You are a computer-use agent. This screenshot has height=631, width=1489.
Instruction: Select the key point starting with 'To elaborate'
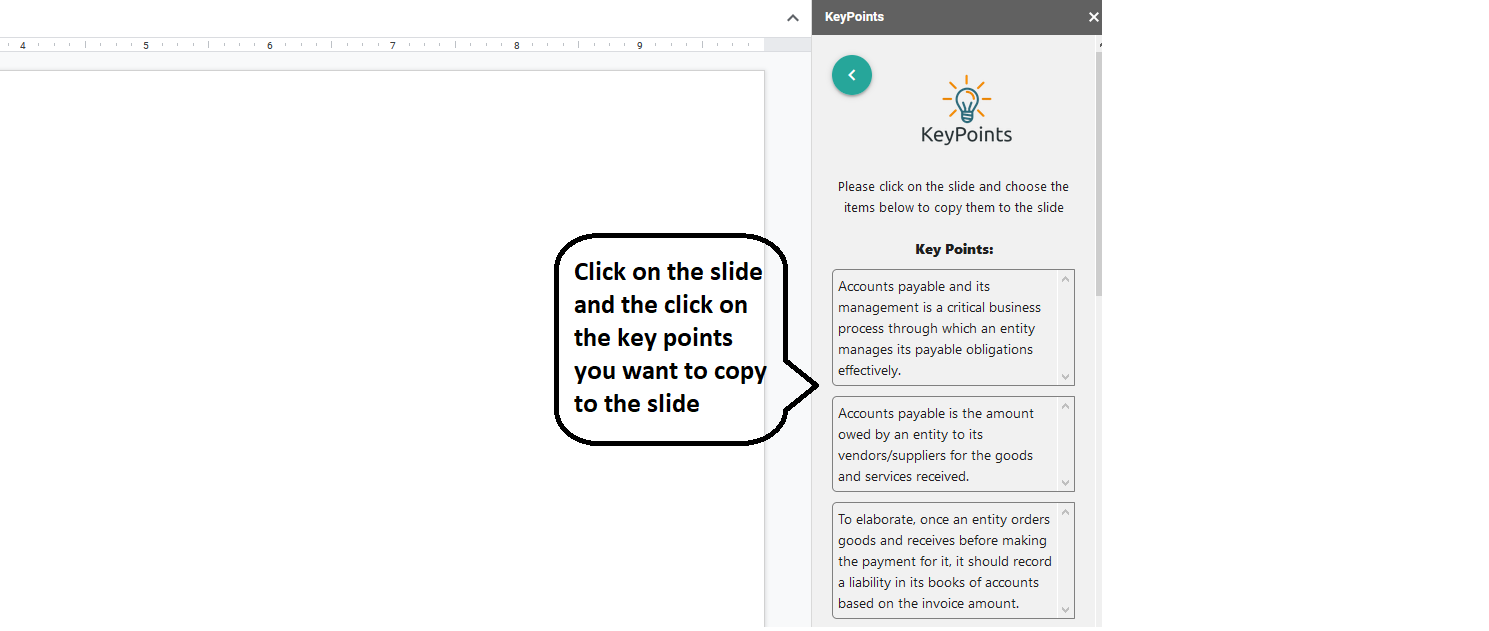(945, 560)
